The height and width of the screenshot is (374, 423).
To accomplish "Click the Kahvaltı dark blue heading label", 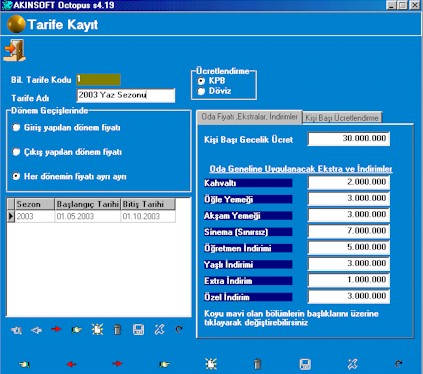I will (248, 183).
